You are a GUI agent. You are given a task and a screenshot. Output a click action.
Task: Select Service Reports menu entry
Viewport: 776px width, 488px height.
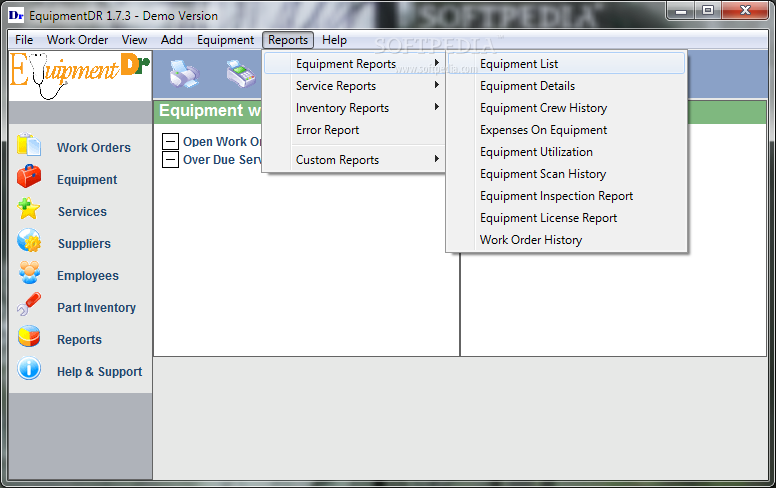point(354,86)
